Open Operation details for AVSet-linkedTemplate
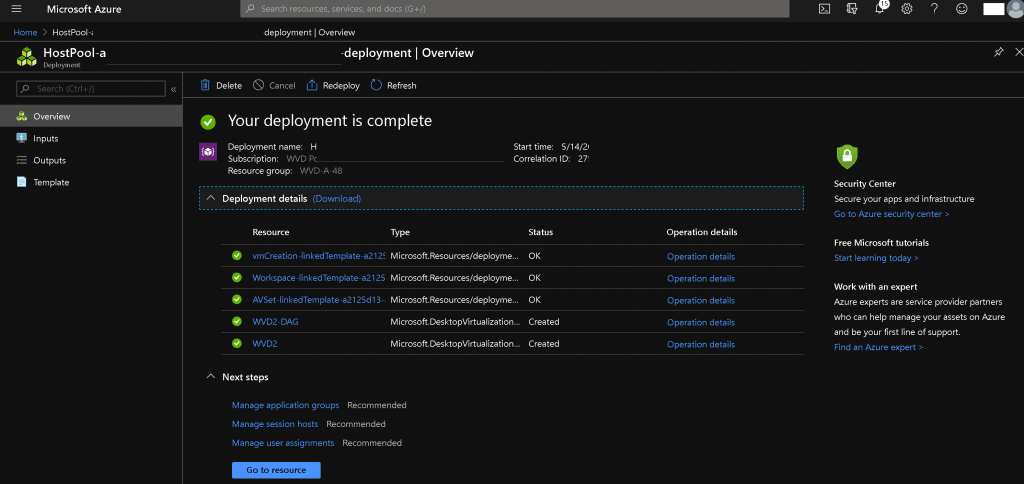The height and width of the screenshot is (484, 1024). click(x=701, y=300)
